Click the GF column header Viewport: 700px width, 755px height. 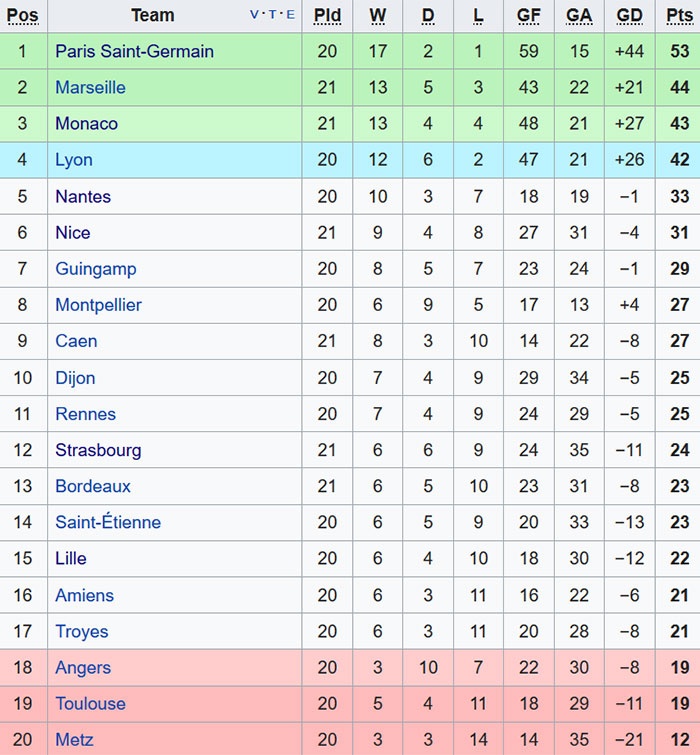[529, 15]
